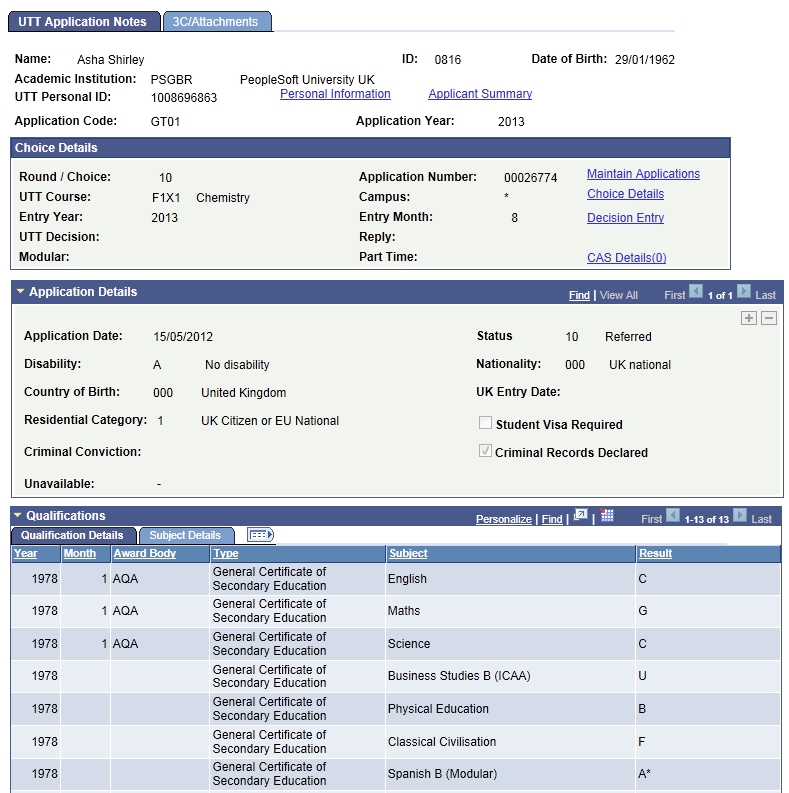Click First in Qualifications navigation
Screen dimensions: 789x793
[x=651, y=519]
